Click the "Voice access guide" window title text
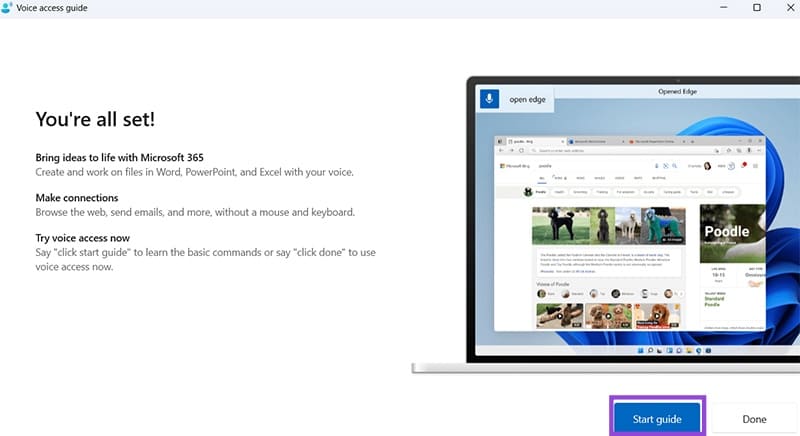Image resolution: width=800 pixels, height=436 pixels. (x=52, y=8)
